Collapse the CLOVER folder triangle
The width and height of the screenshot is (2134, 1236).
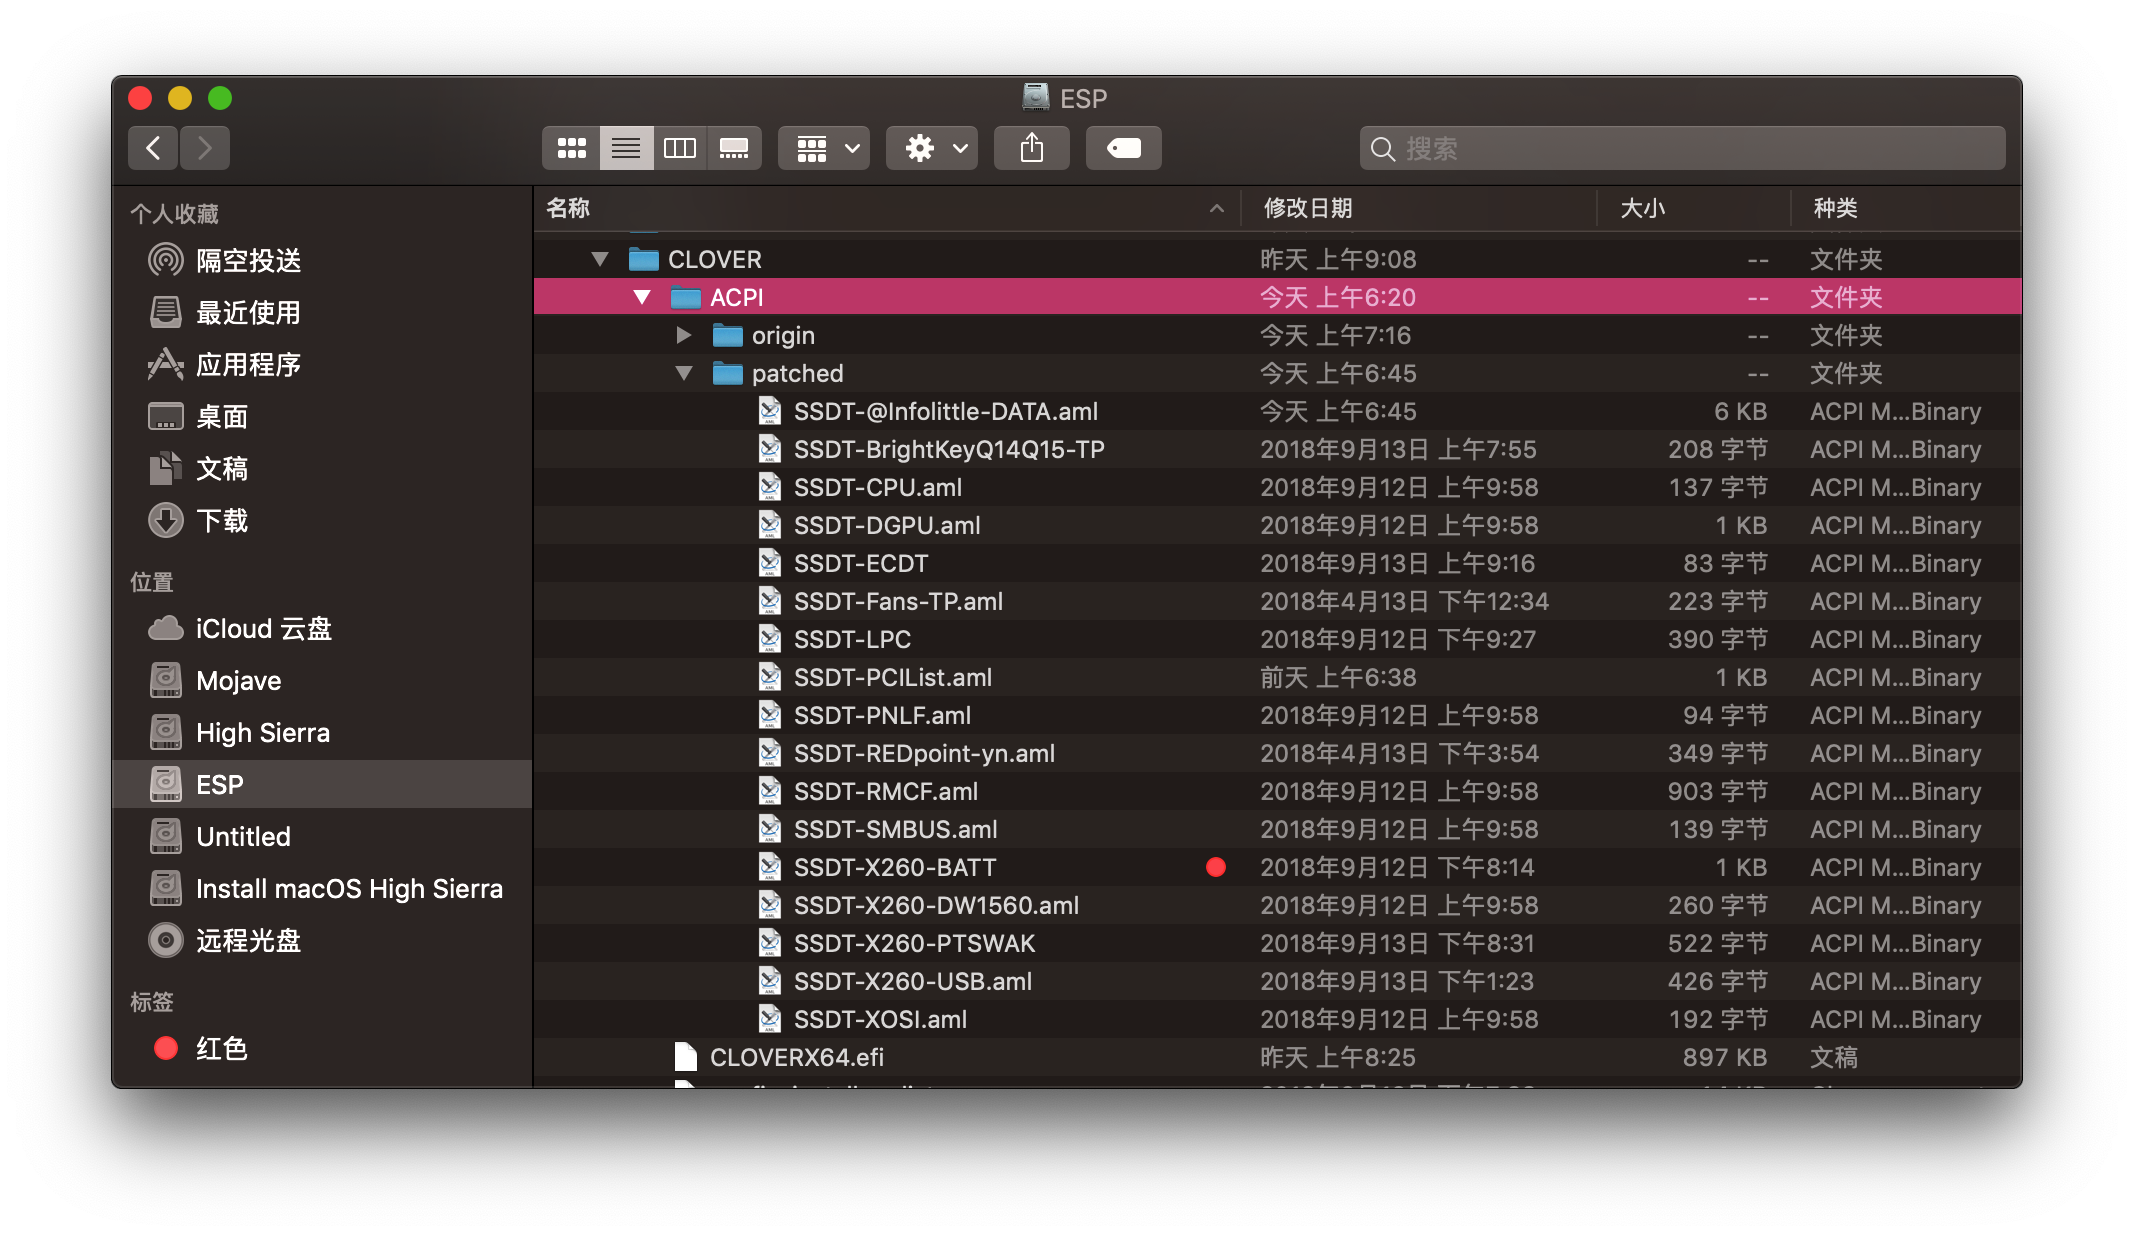tap(600, 260)
